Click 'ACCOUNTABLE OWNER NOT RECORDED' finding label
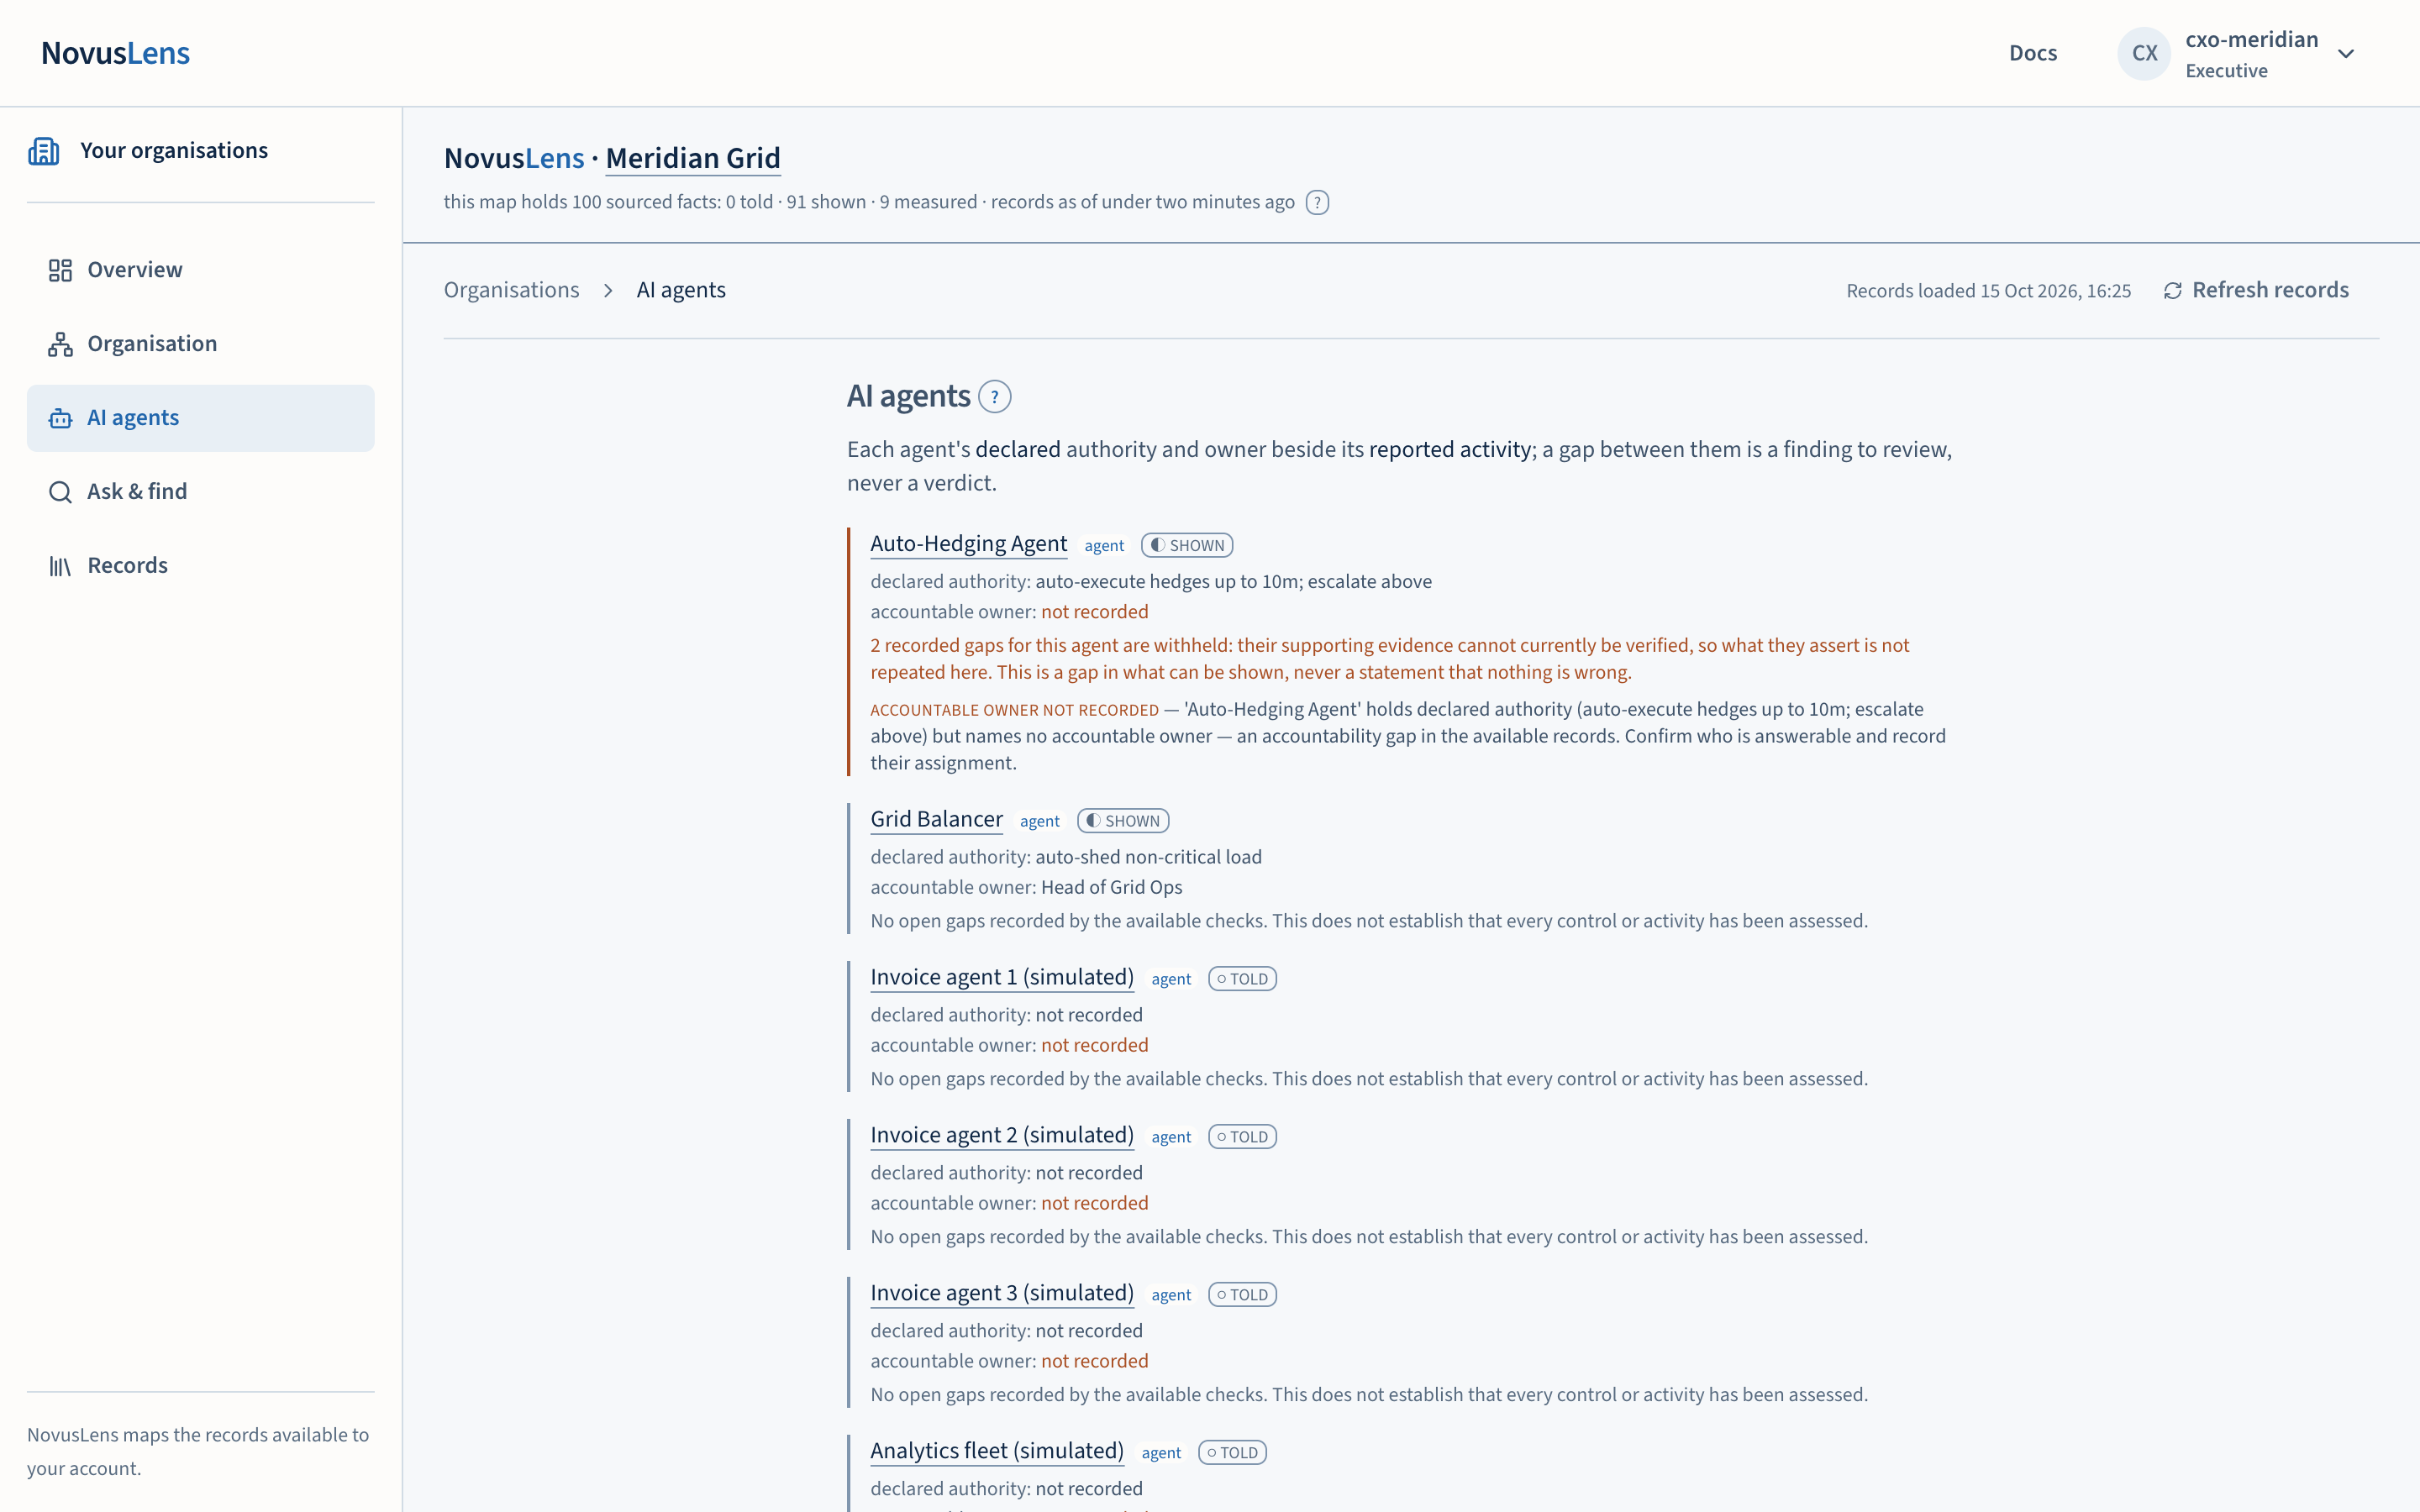Screen dimensions: 2420x1512 1014,710
